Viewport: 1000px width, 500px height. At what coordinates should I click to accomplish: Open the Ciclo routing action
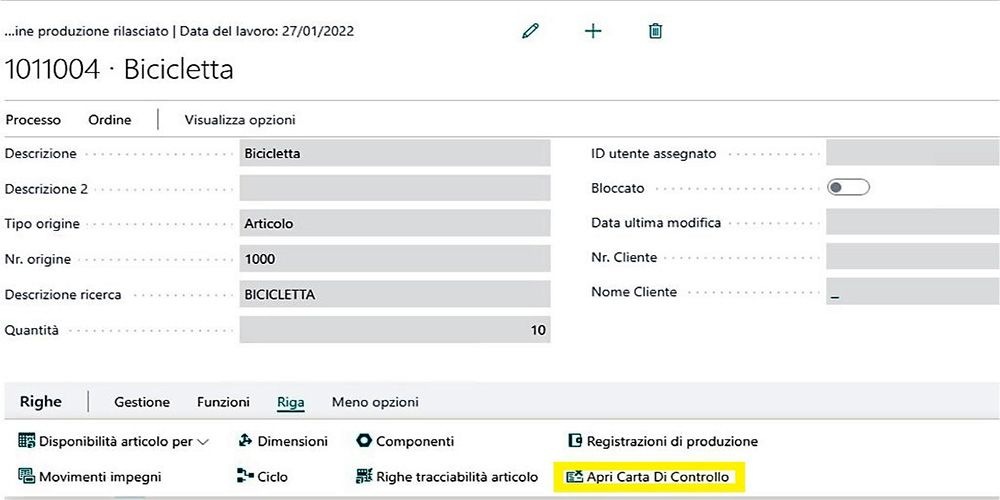click(x=263, y=477)
